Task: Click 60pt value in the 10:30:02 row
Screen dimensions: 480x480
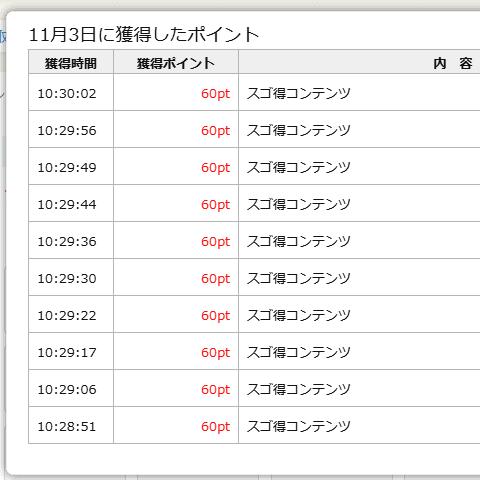Action: coord(216,94)
